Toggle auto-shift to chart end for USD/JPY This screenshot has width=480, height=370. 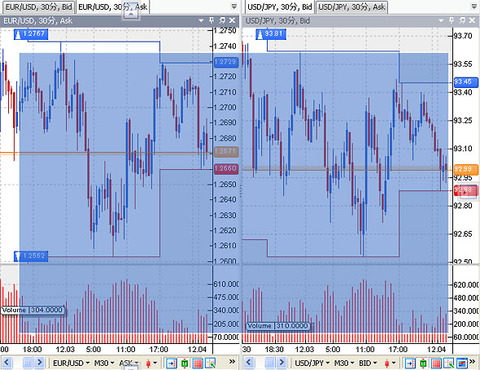pos(410,363)
